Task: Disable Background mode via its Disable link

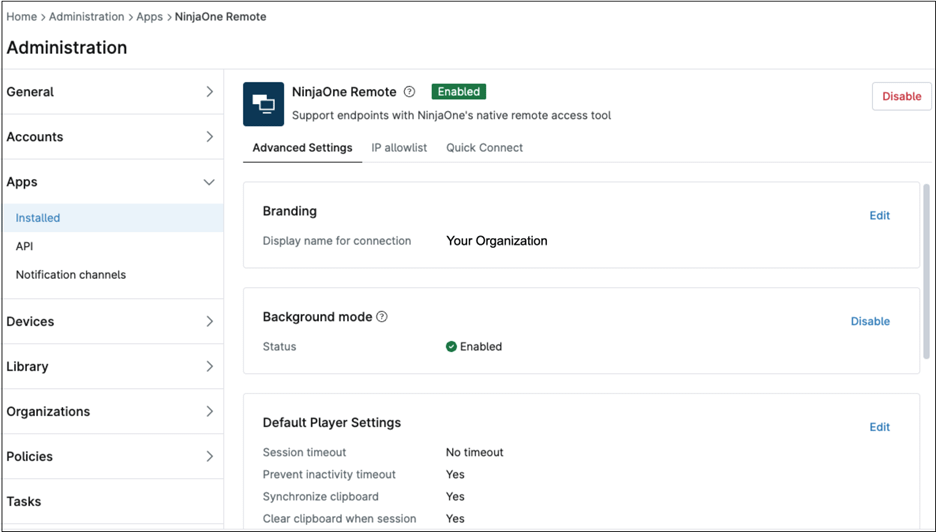Action: click(869, 321)
